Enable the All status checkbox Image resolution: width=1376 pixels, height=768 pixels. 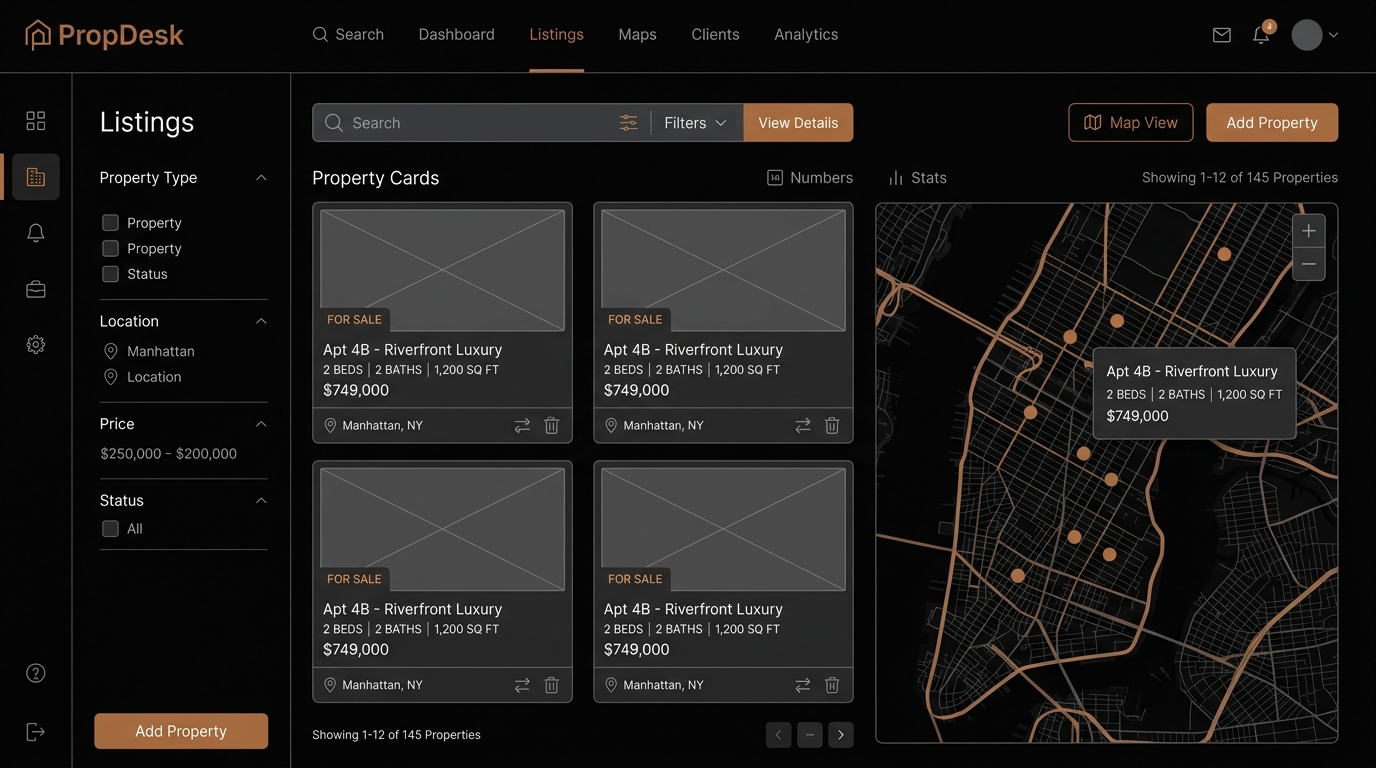pos(111,529)
